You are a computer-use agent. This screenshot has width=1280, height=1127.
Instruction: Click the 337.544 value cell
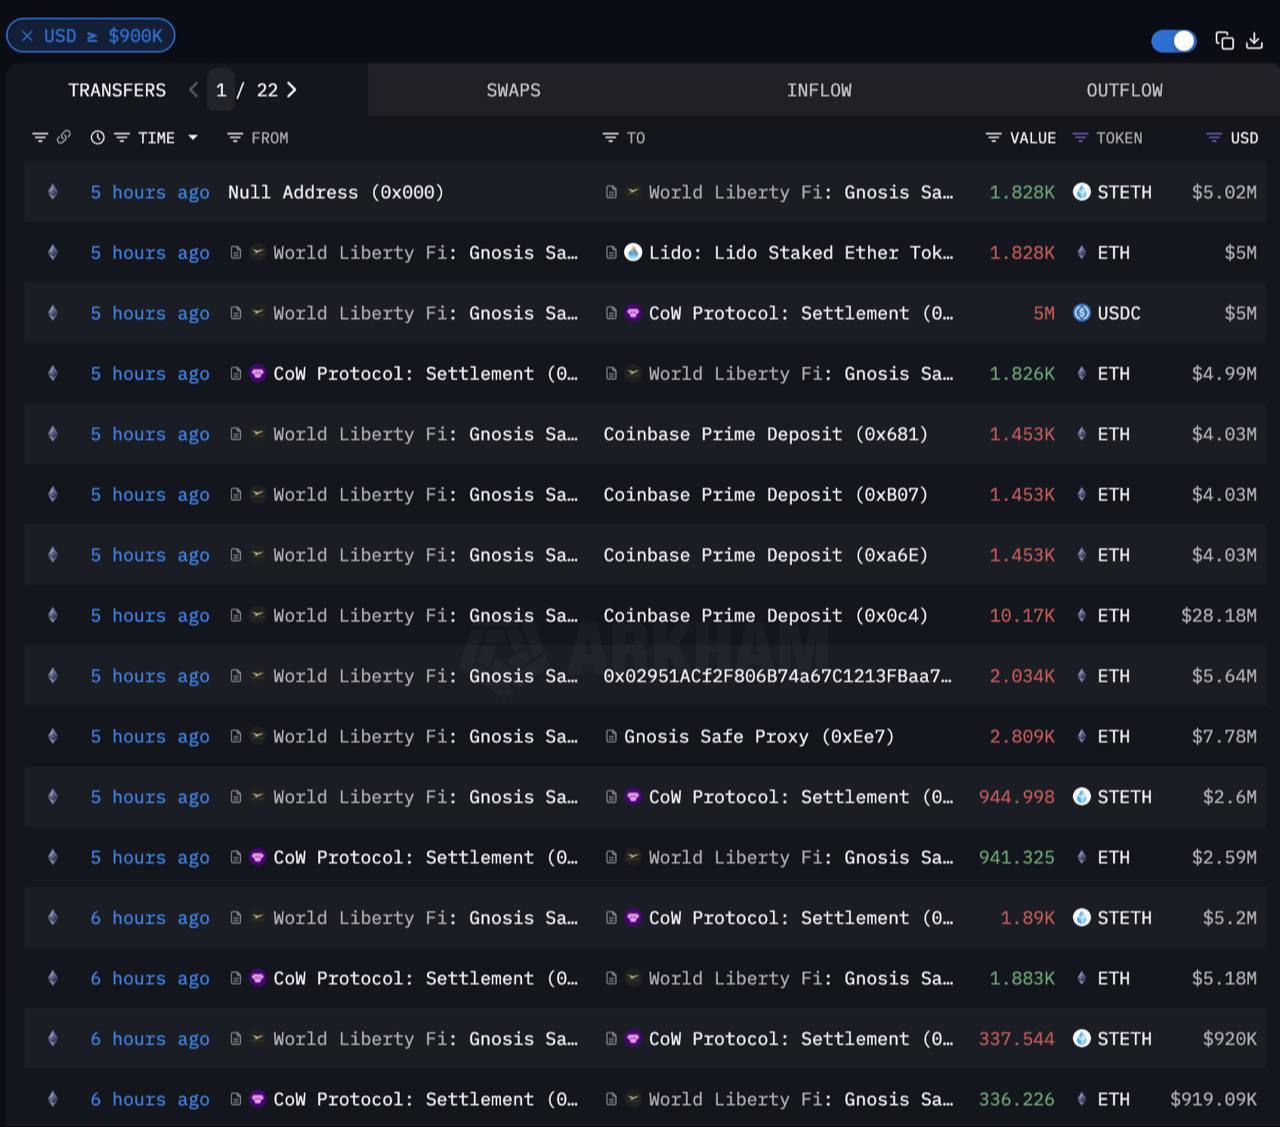point(1016,1039)
